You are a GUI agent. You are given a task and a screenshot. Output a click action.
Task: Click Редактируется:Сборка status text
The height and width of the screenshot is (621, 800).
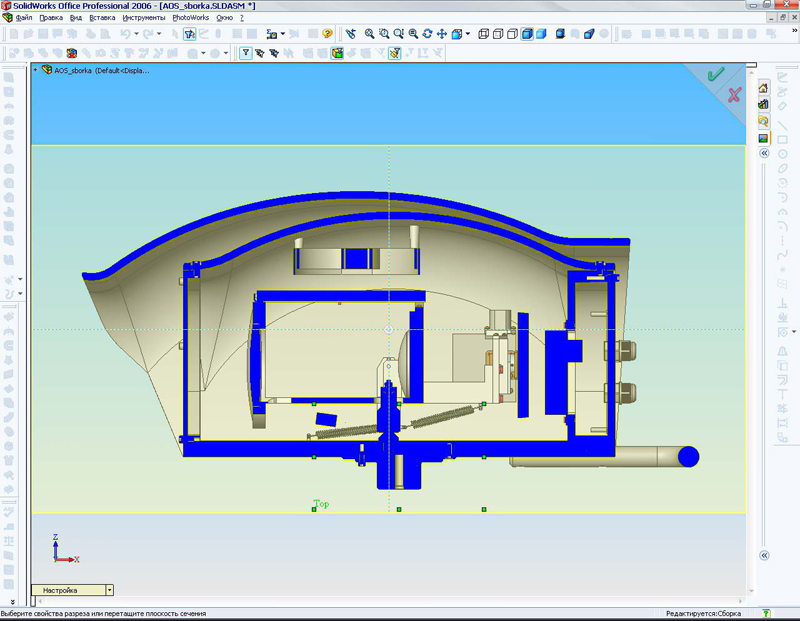703,613
